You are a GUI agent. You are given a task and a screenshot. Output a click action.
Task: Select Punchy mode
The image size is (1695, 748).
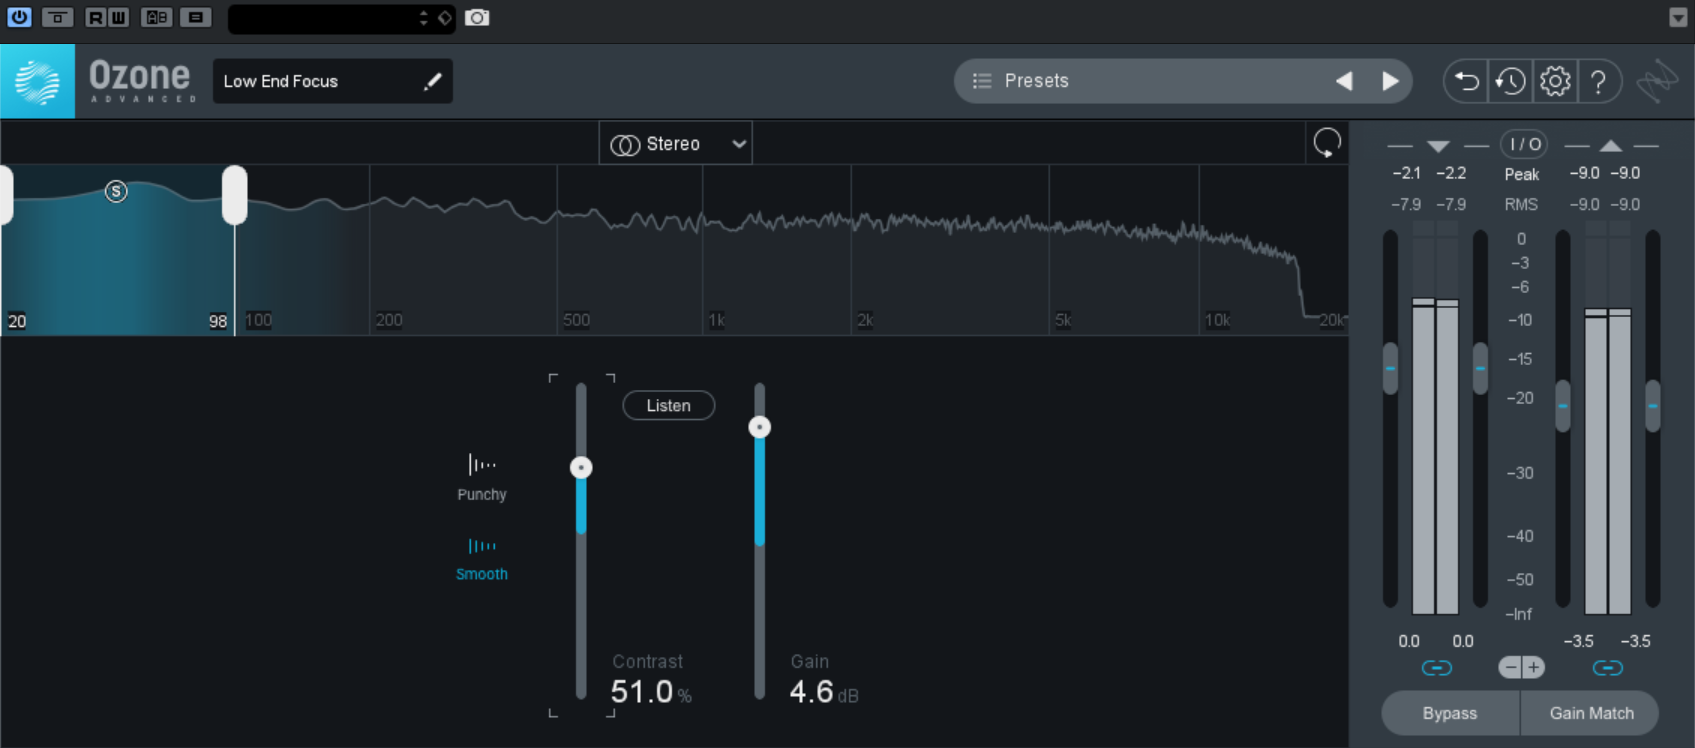pos(482,477)
